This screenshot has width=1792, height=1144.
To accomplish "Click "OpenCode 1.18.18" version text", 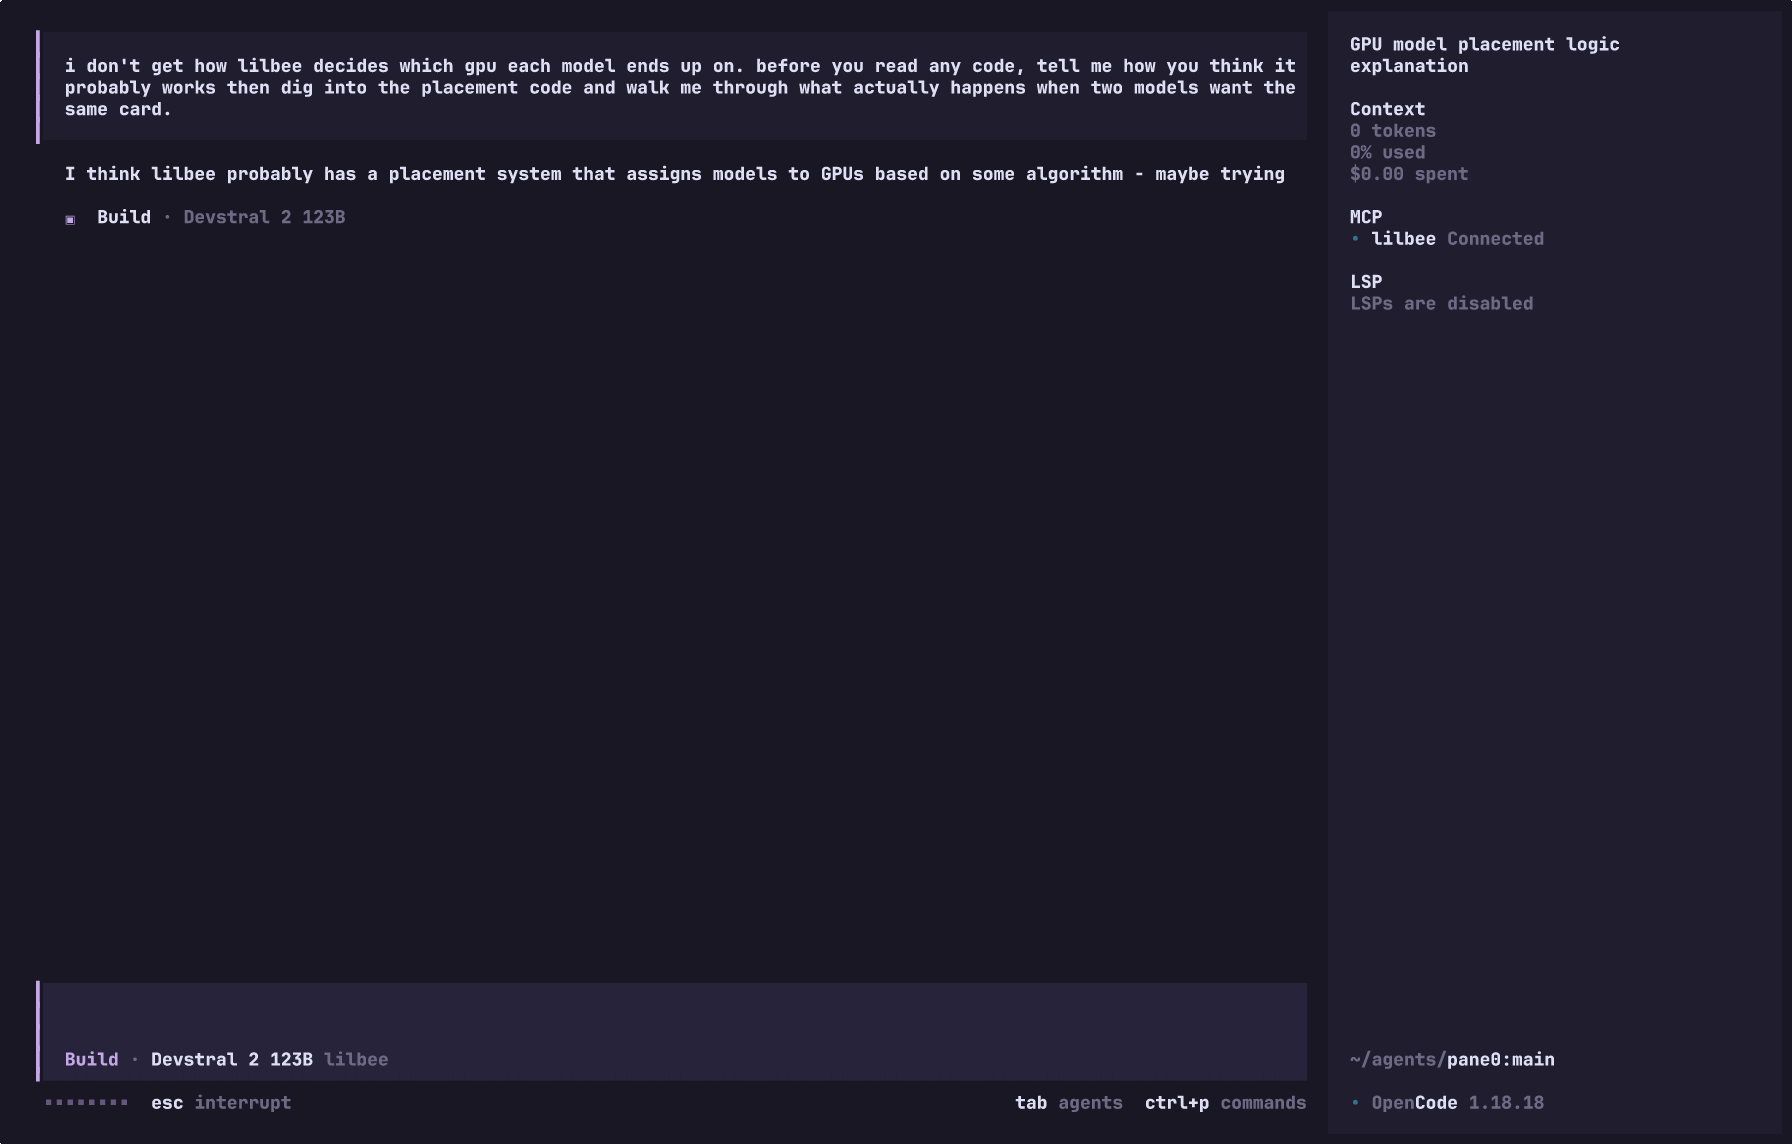I will pos(1457,1103).
